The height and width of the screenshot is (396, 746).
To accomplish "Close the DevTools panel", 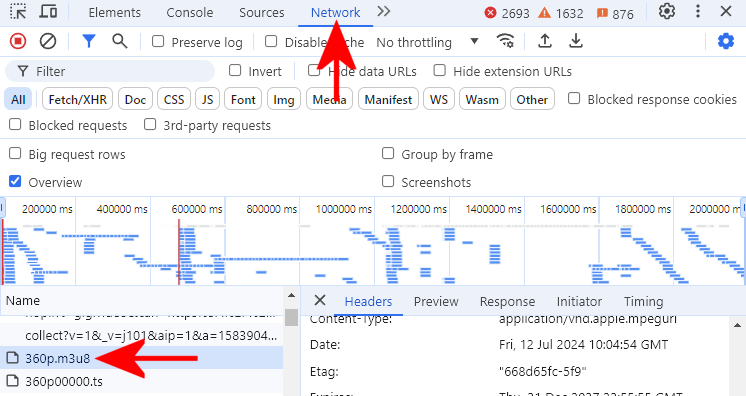I will (726, 11).
